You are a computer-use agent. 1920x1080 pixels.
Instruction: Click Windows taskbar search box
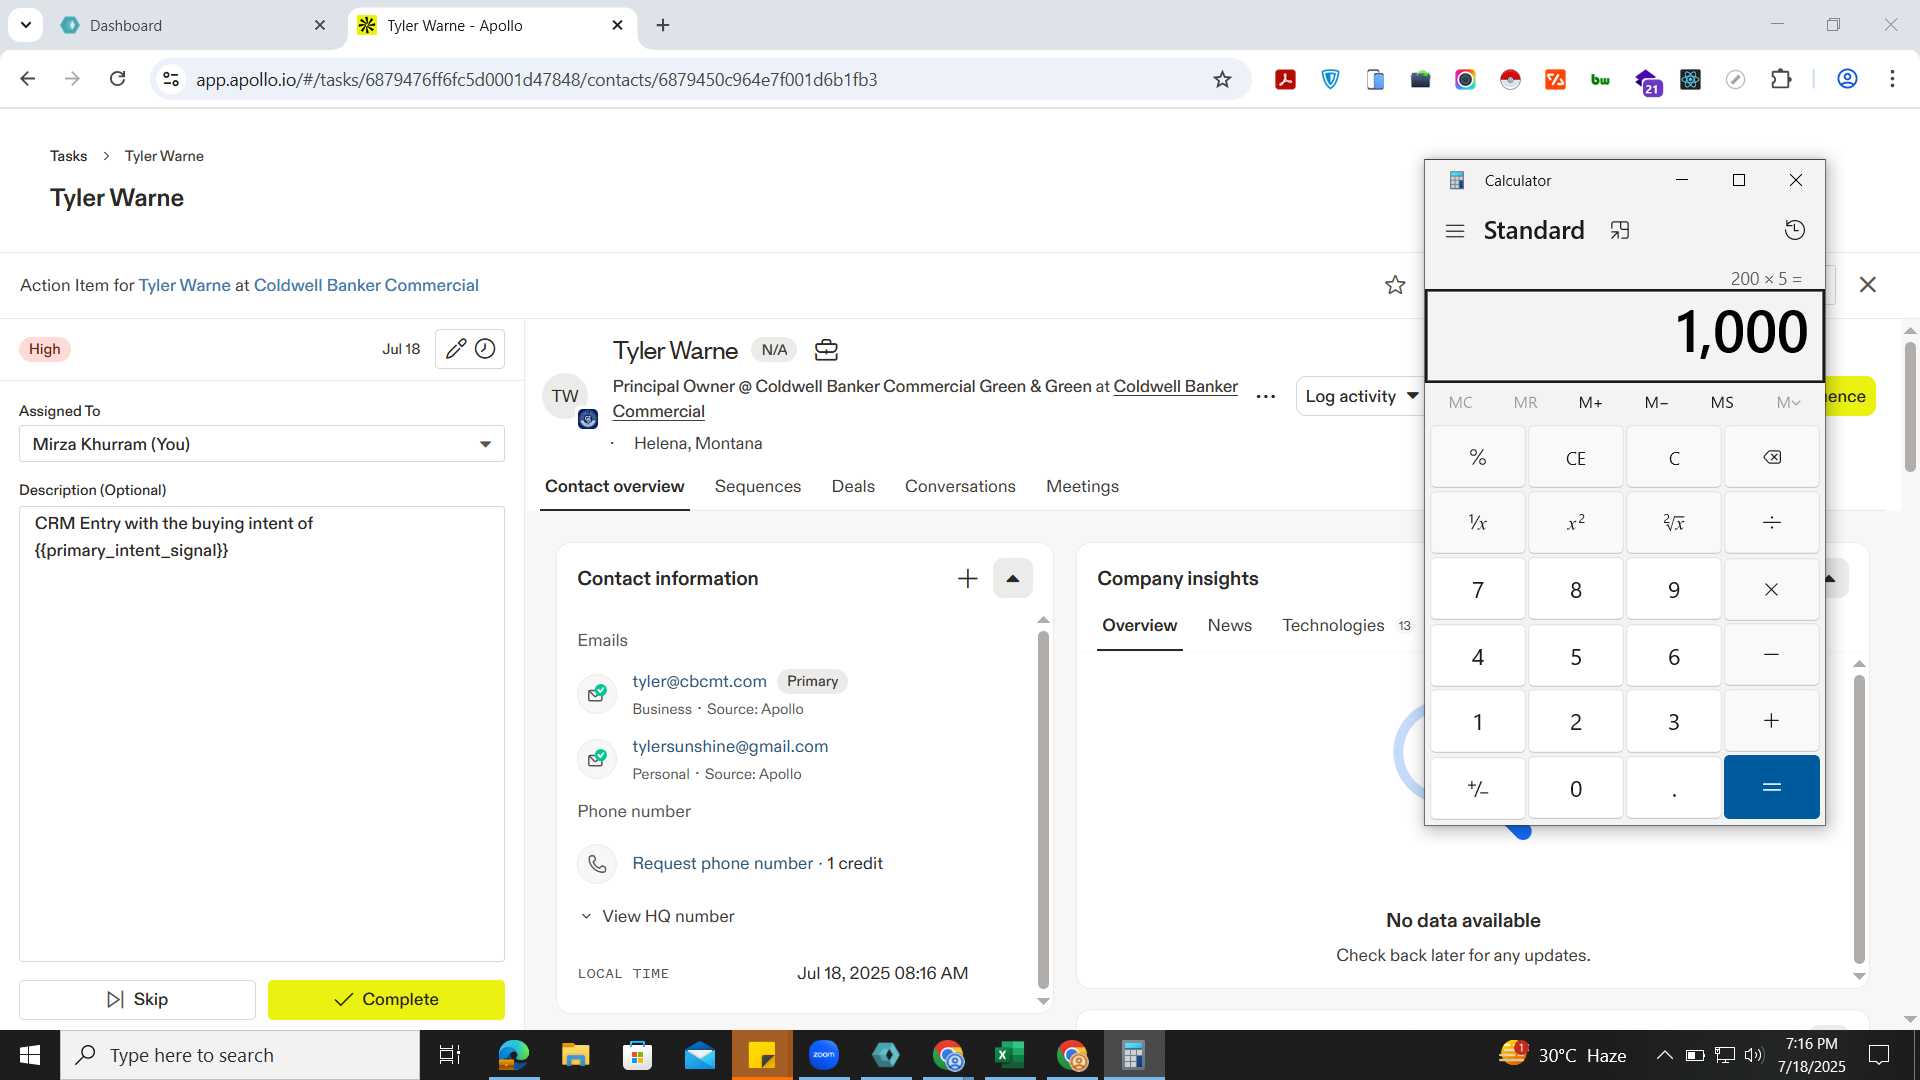(240, 1055)
